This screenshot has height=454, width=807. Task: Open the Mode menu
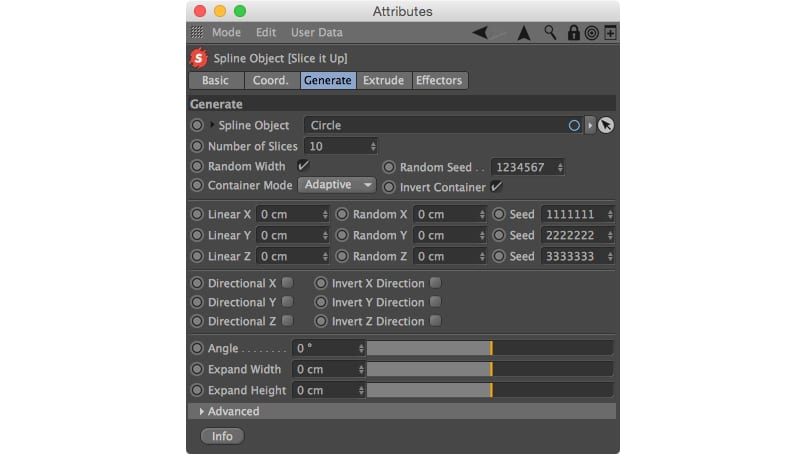point(226,32)
